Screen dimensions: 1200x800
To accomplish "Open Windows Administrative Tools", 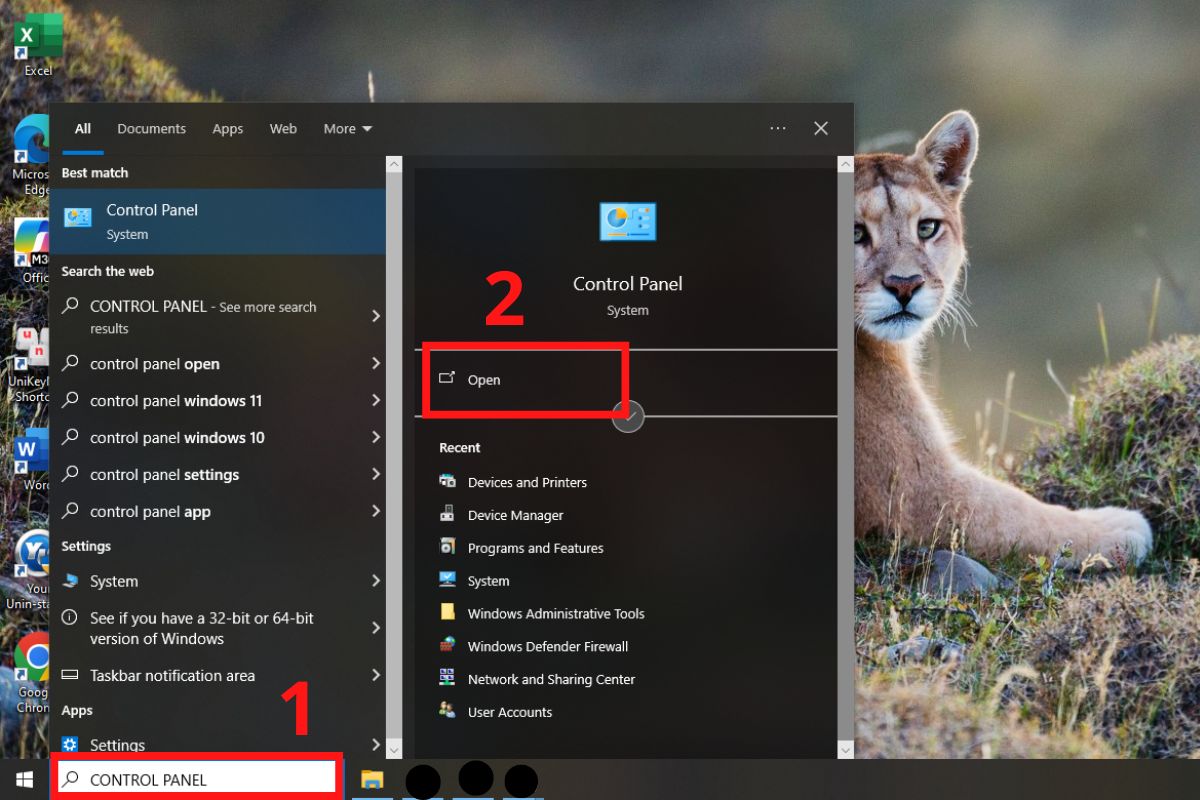I will pos(556,613).
